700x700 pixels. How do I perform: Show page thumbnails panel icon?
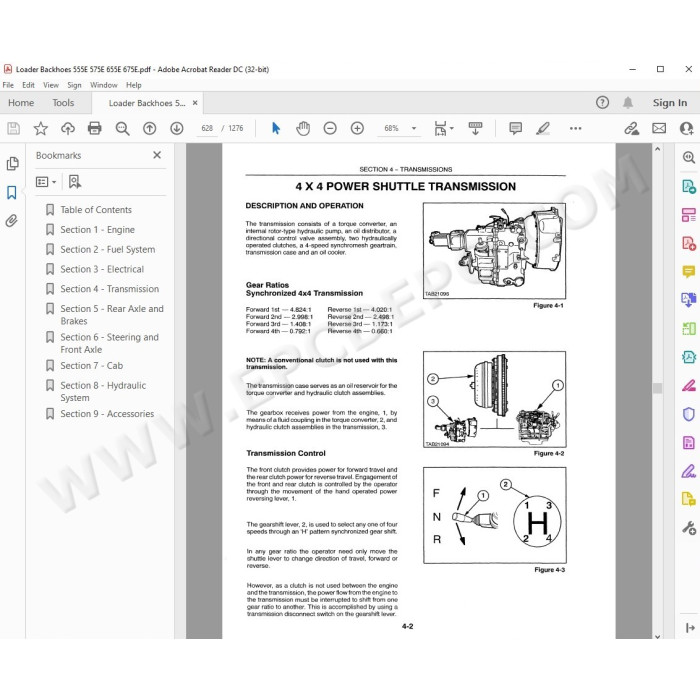pos(12,164)
